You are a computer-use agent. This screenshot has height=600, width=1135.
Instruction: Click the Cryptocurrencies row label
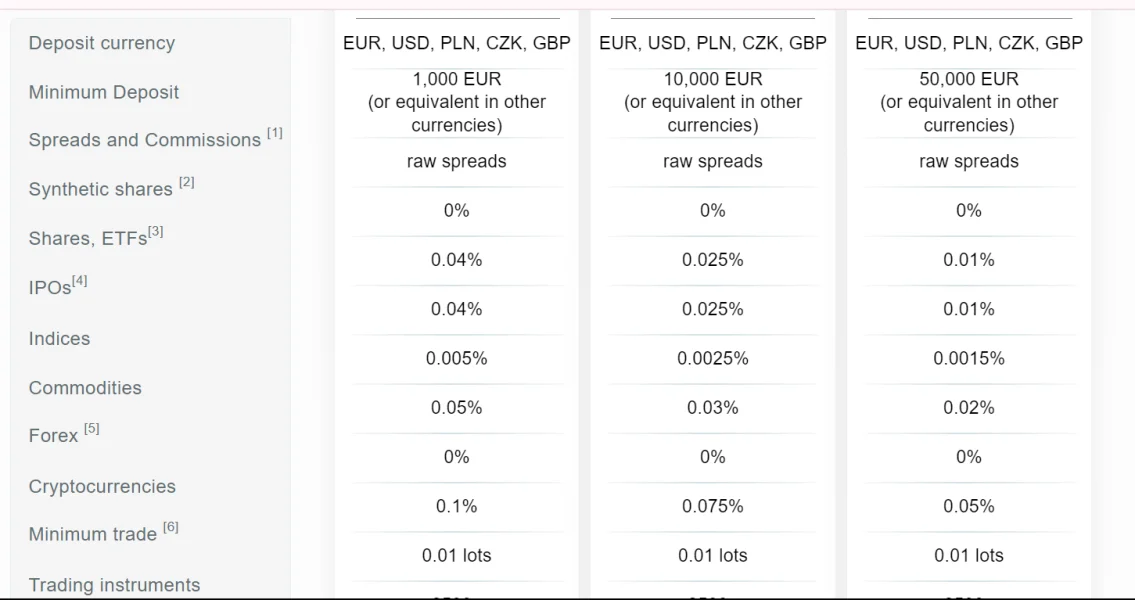click(x=102, y=487)
